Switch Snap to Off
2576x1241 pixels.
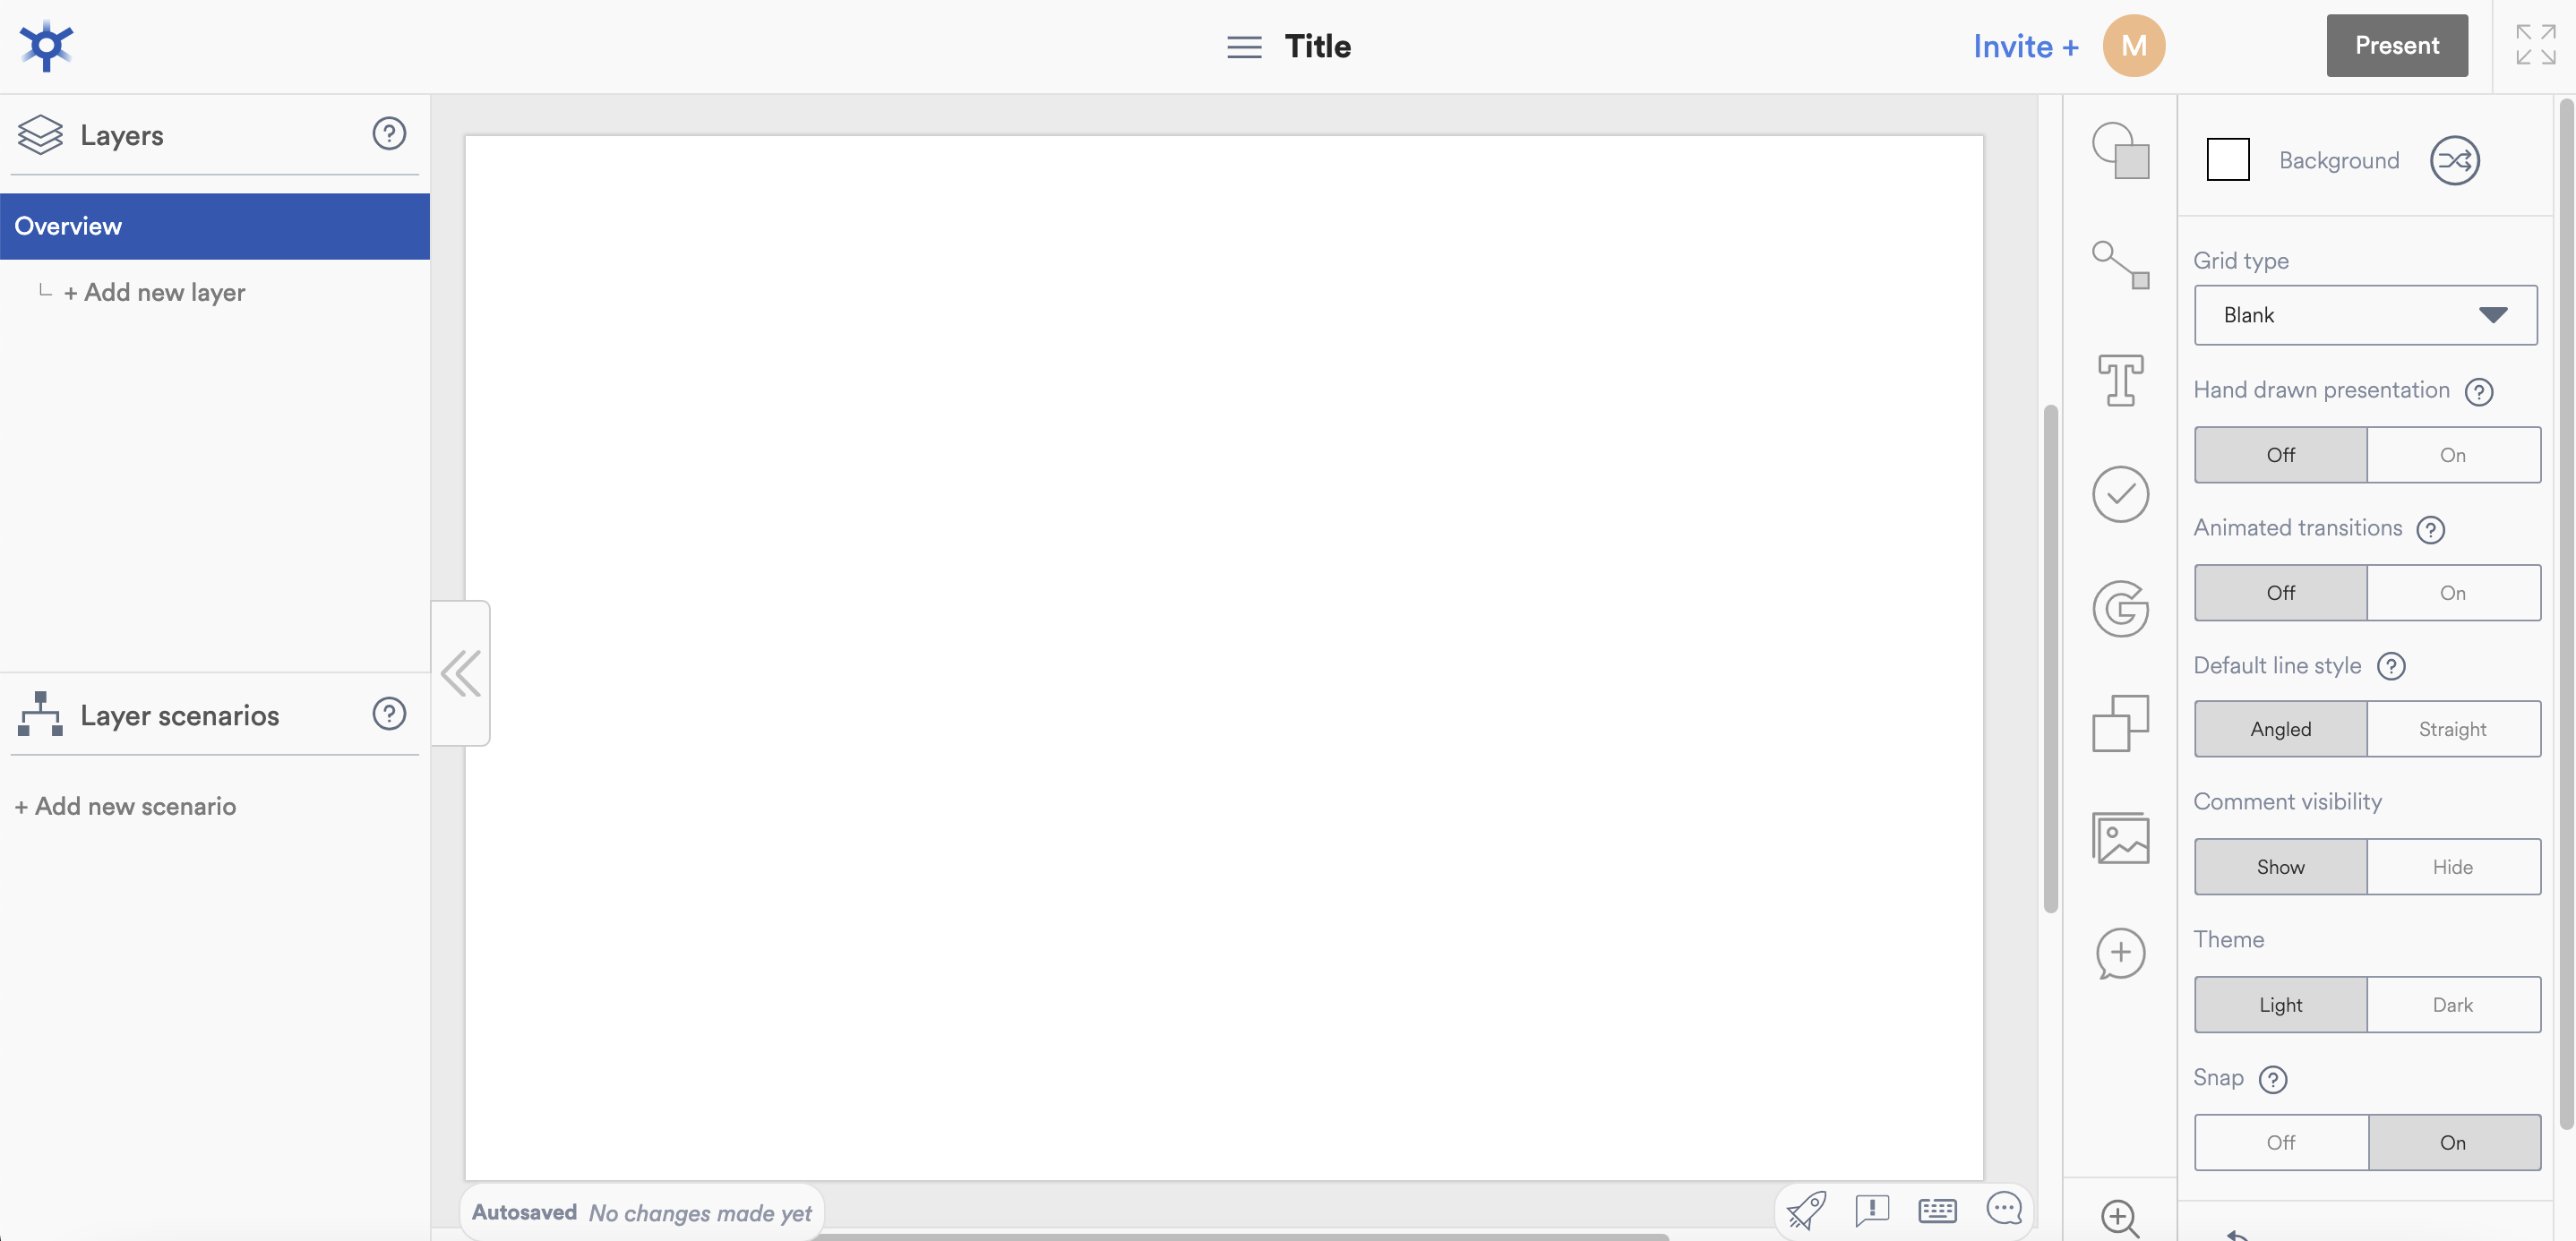coord(2280,1142)
